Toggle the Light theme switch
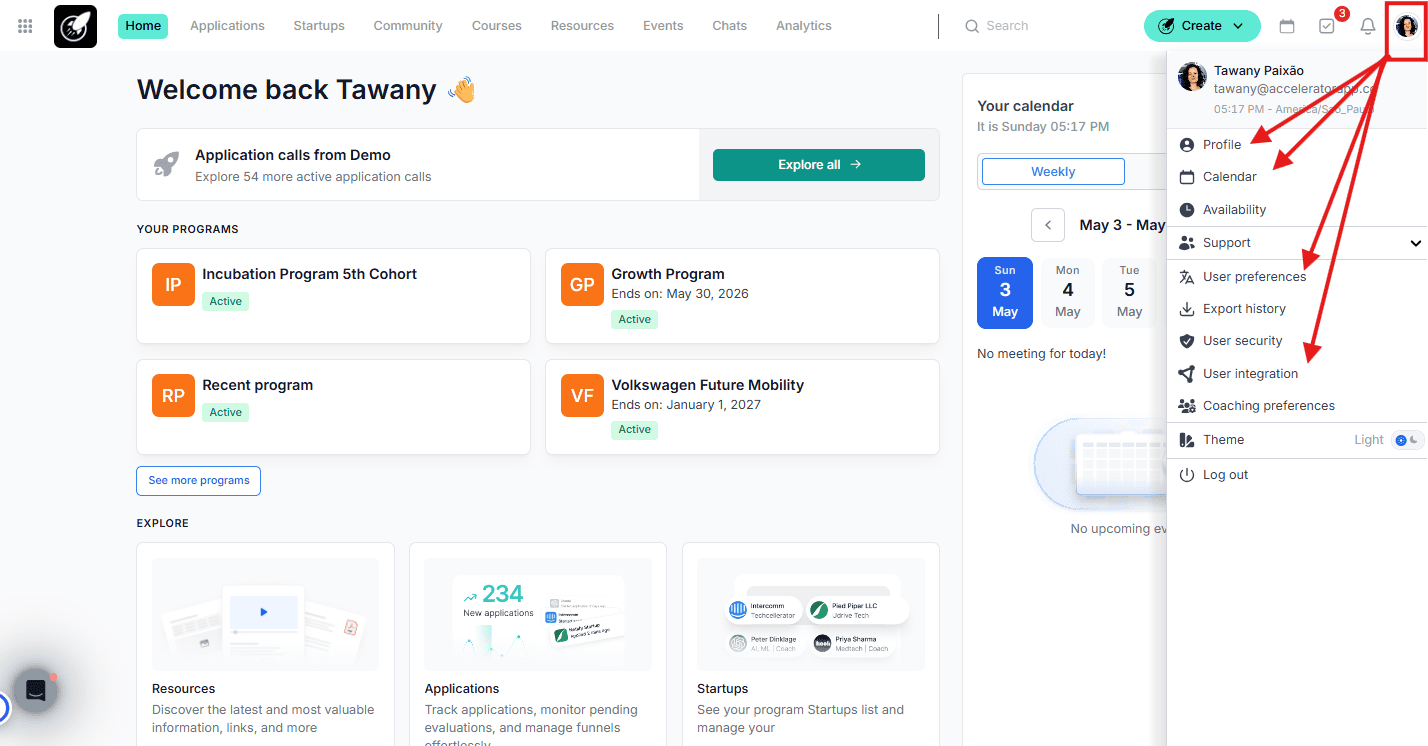The width and height of the screenshot is (1428, 746). [1407, 440]
